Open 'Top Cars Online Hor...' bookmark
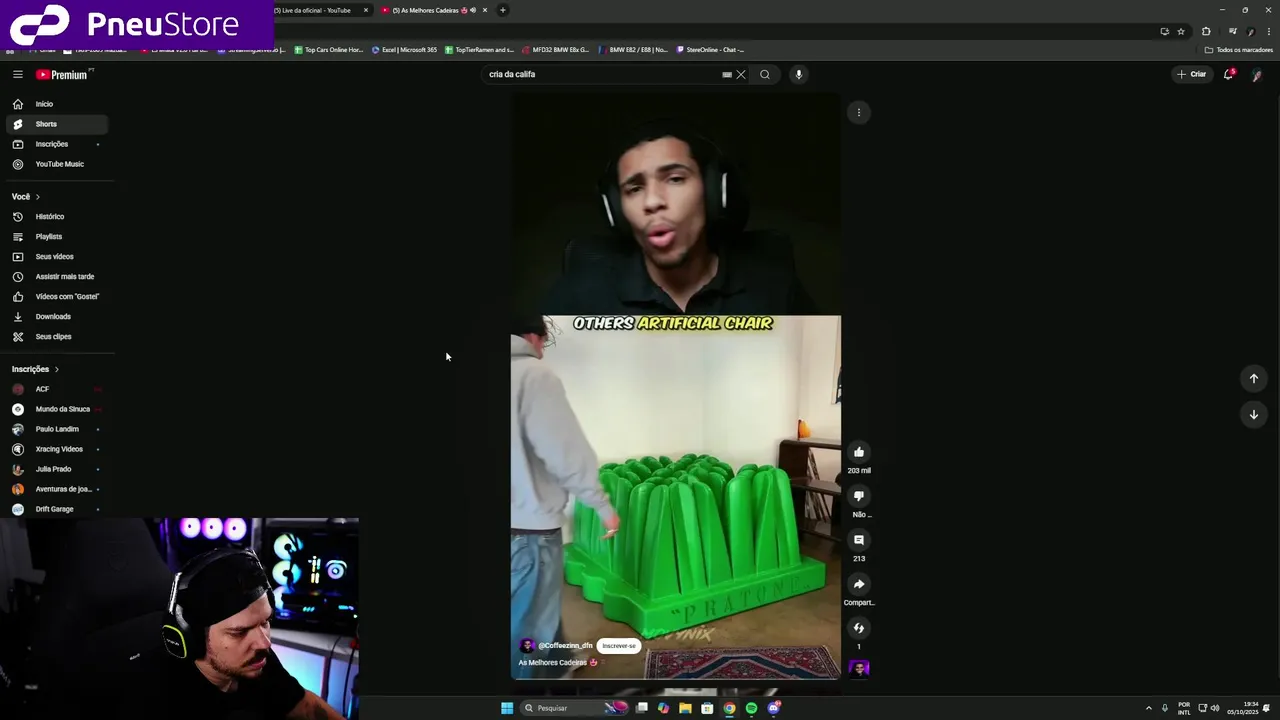This screenshot has height=720, width=1280. point(328,49)
